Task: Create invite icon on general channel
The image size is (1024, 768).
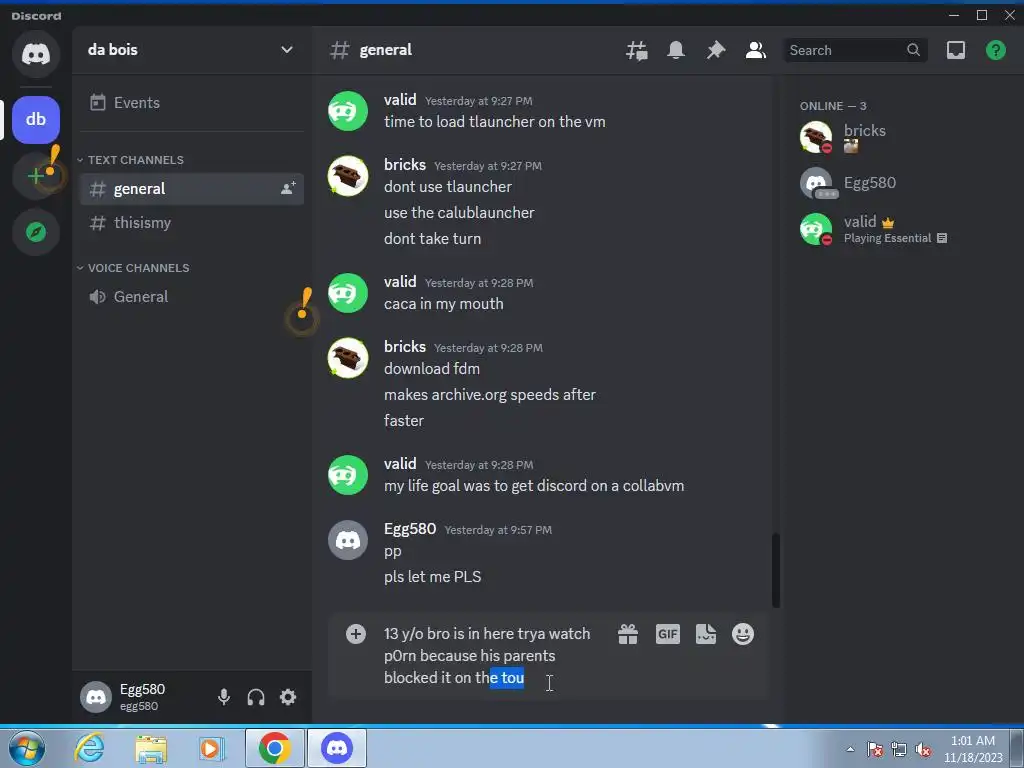Action: [x=288, y=189]
